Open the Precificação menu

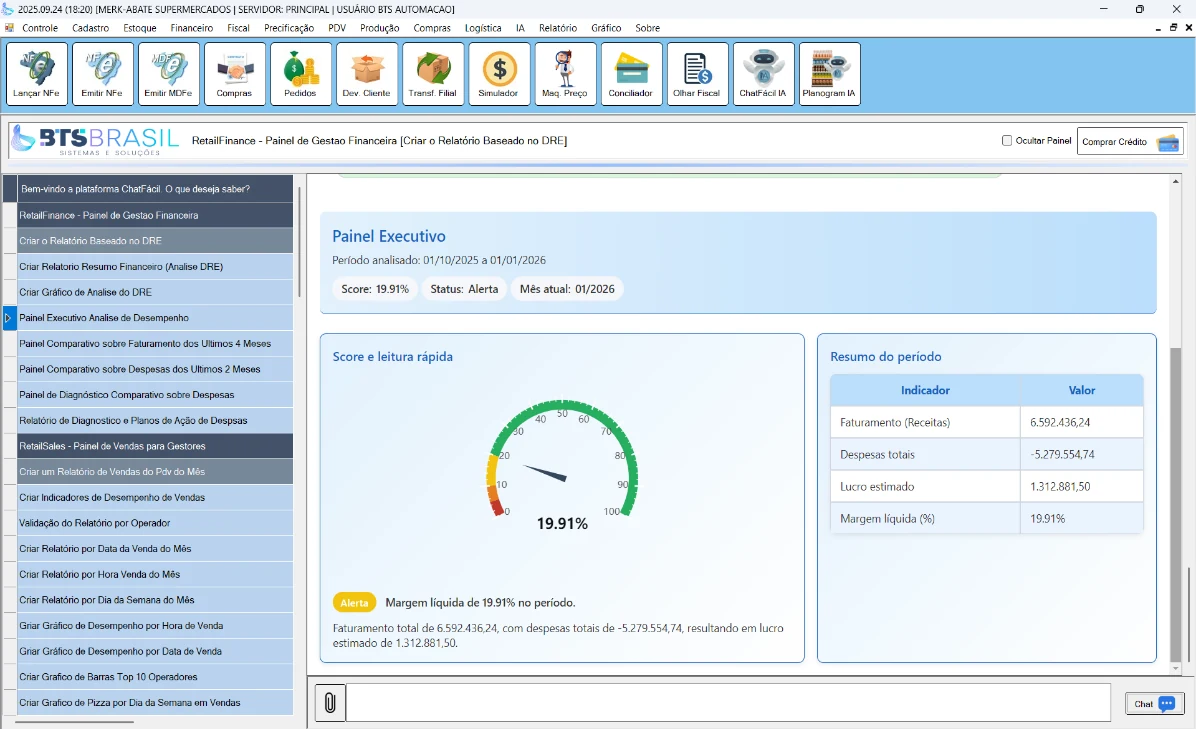point(289,27)
